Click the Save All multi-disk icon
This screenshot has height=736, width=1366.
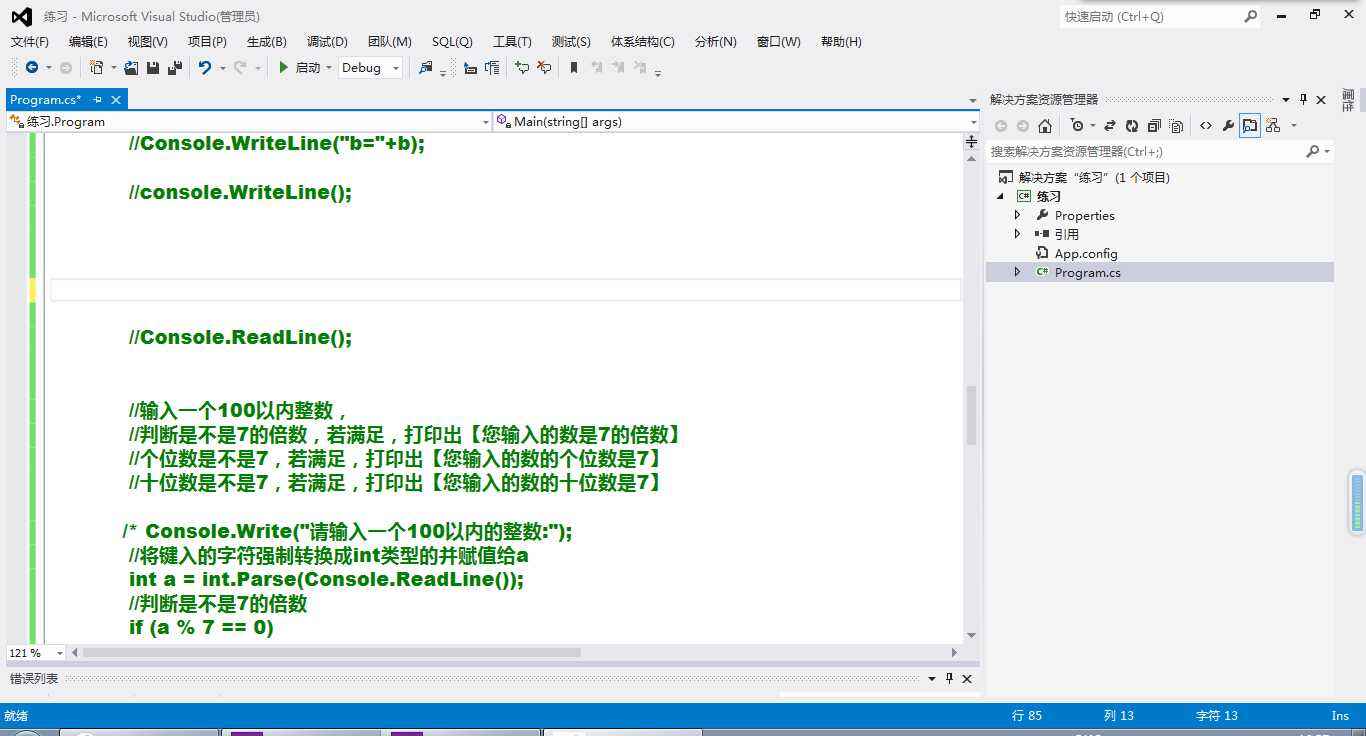[175, 67]
